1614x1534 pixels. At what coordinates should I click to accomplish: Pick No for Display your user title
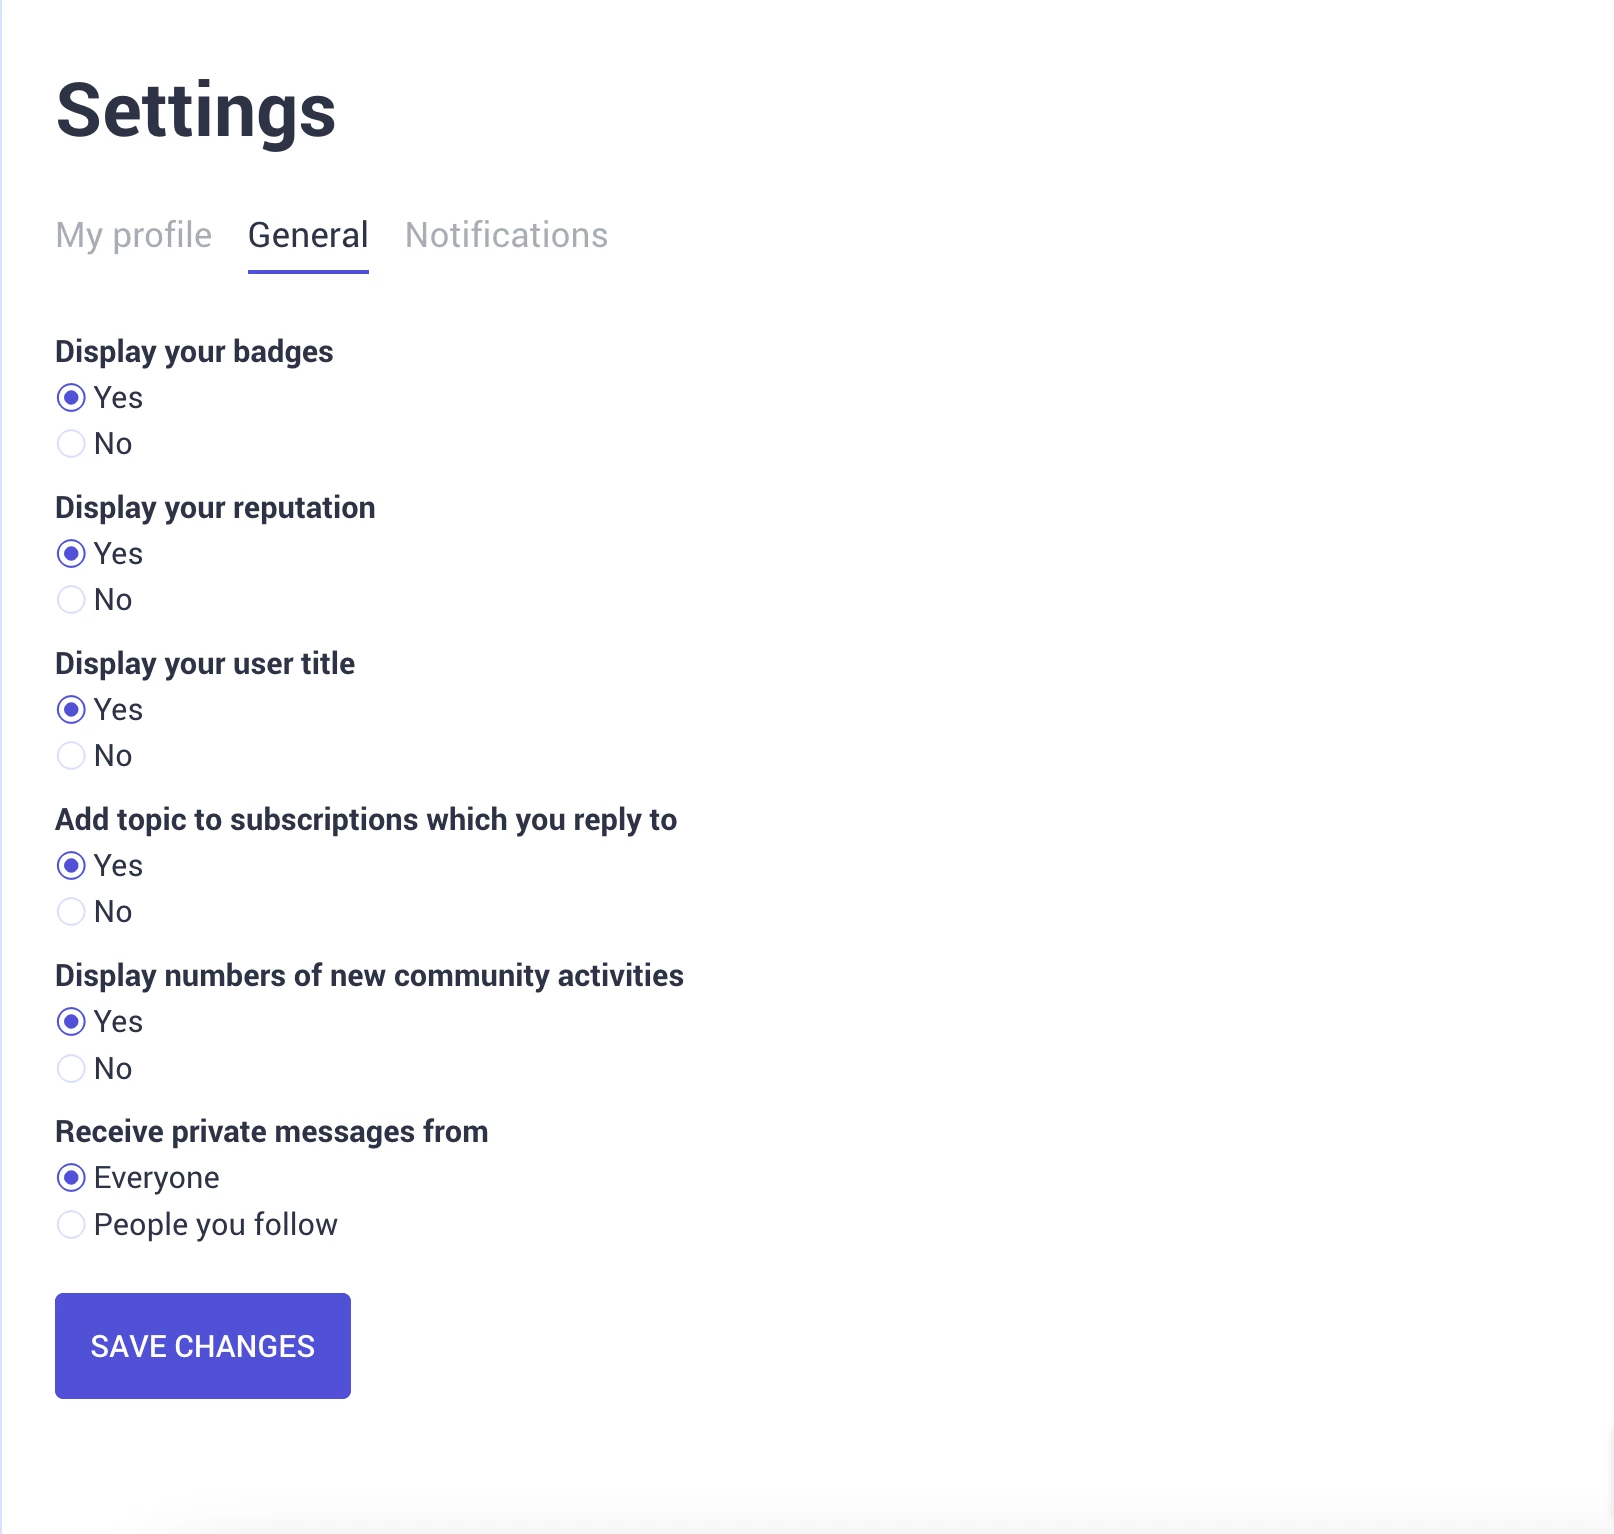click(x=71, y=756)
